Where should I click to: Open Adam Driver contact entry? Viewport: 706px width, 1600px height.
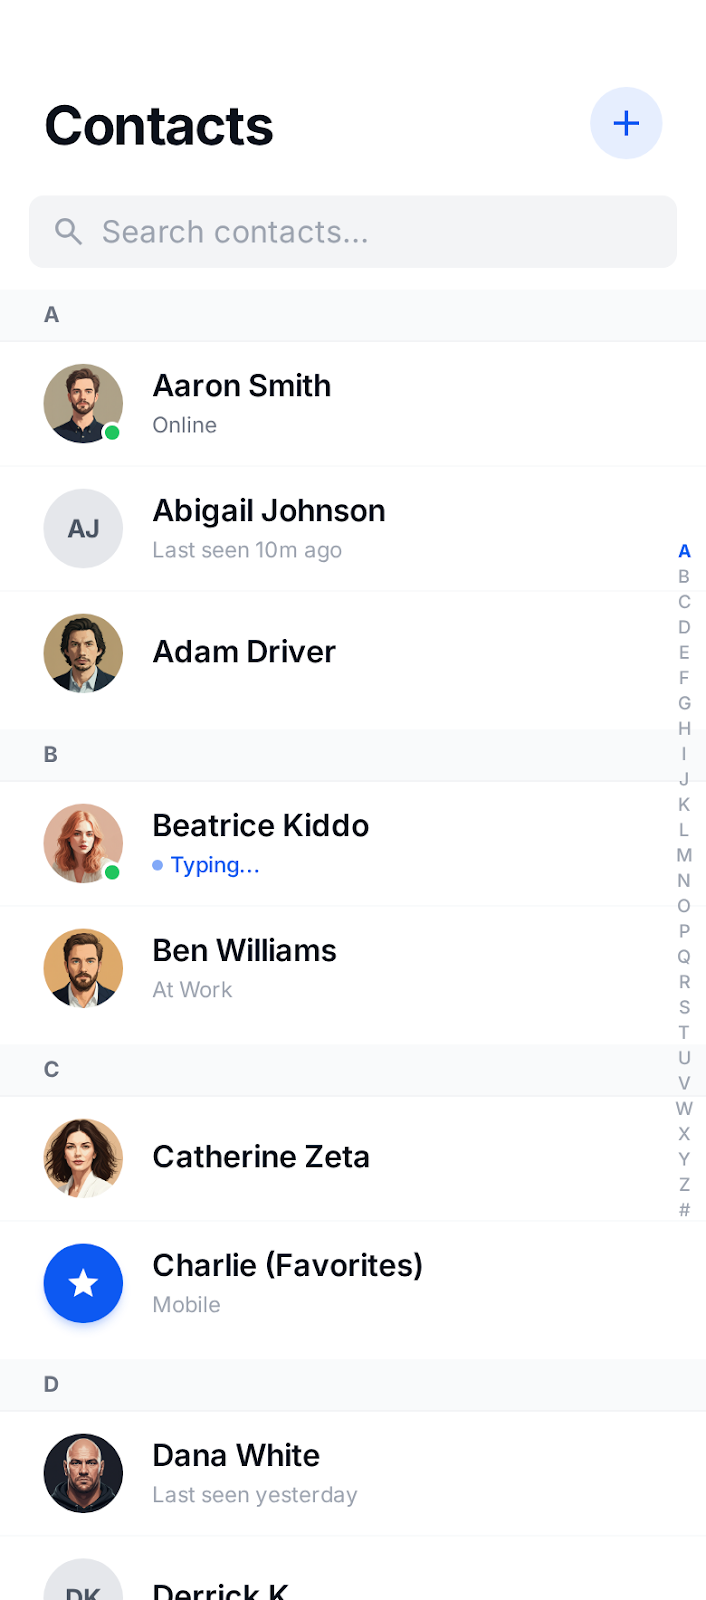pyautogui.click(x=244, y=652)
